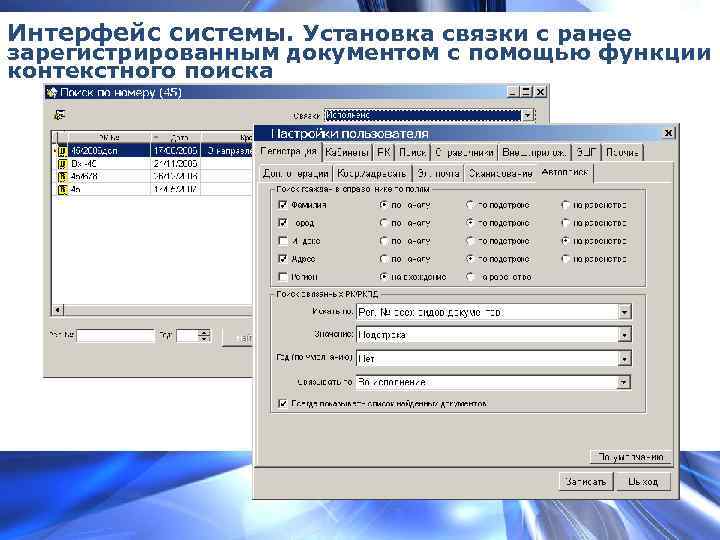Image resolution: width=720 pixels, height=540 pixels.
Task: Click document icon of the third list row
Action: pos(62,176)
